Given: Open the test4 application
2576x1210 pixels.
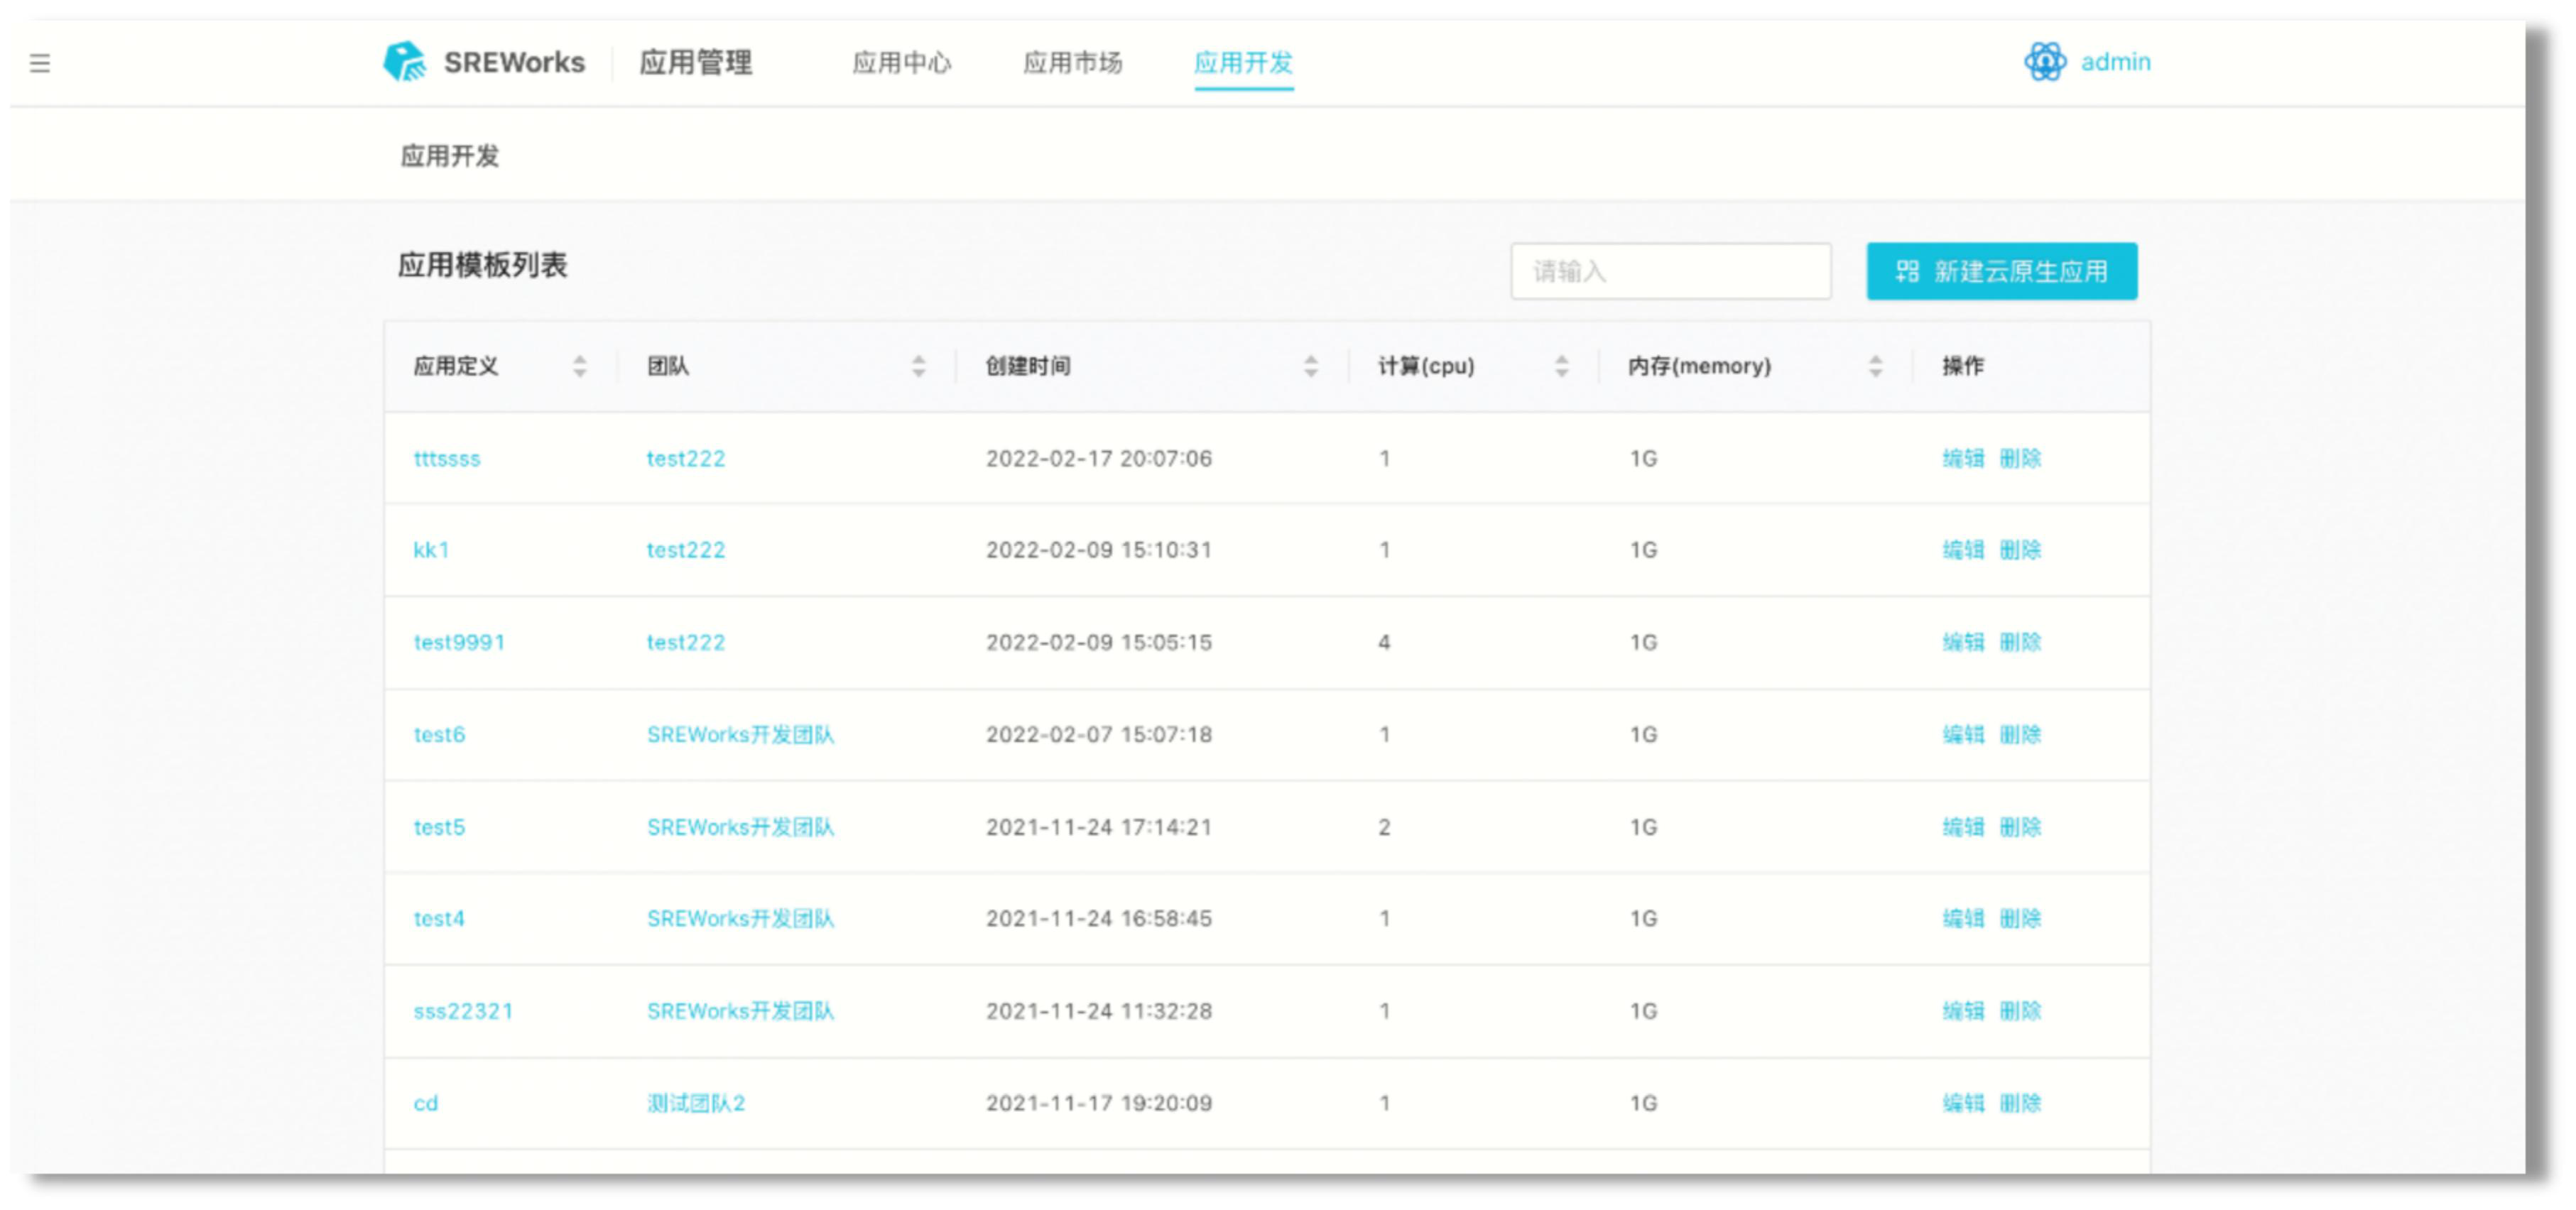Looking at the screenshot, I should pyautogui.click(x=440, y=919).
